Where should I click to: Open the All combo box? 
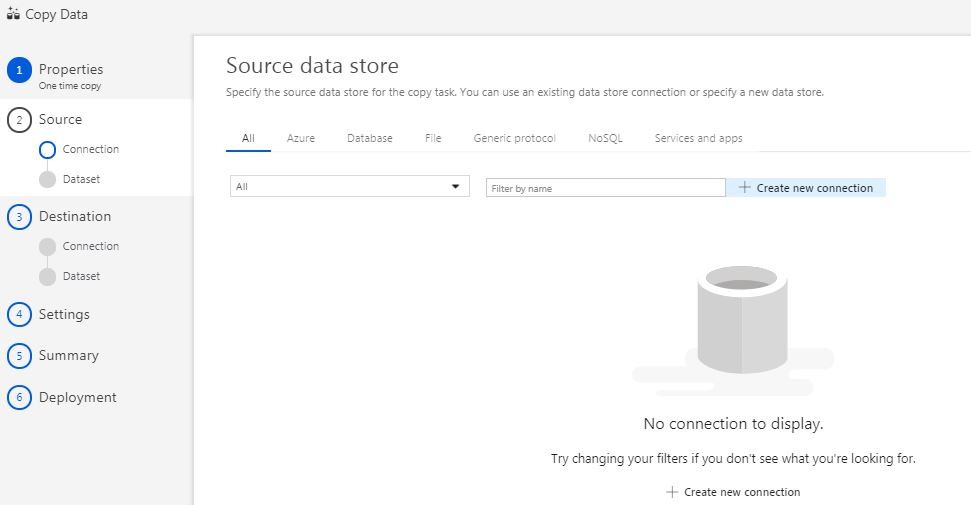pyautogui.click(x=349, y=187)
